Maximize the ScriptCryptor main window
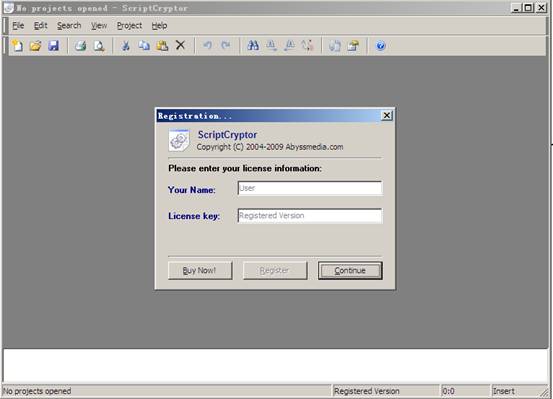Viewport: 553px width, 399px height. (528, 8)
